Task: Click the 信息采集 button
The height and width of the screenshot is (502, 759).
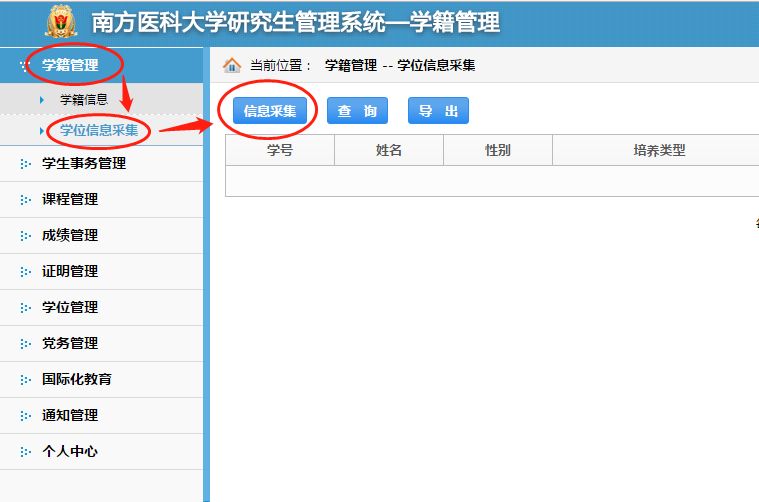Action: coord(270,111)
